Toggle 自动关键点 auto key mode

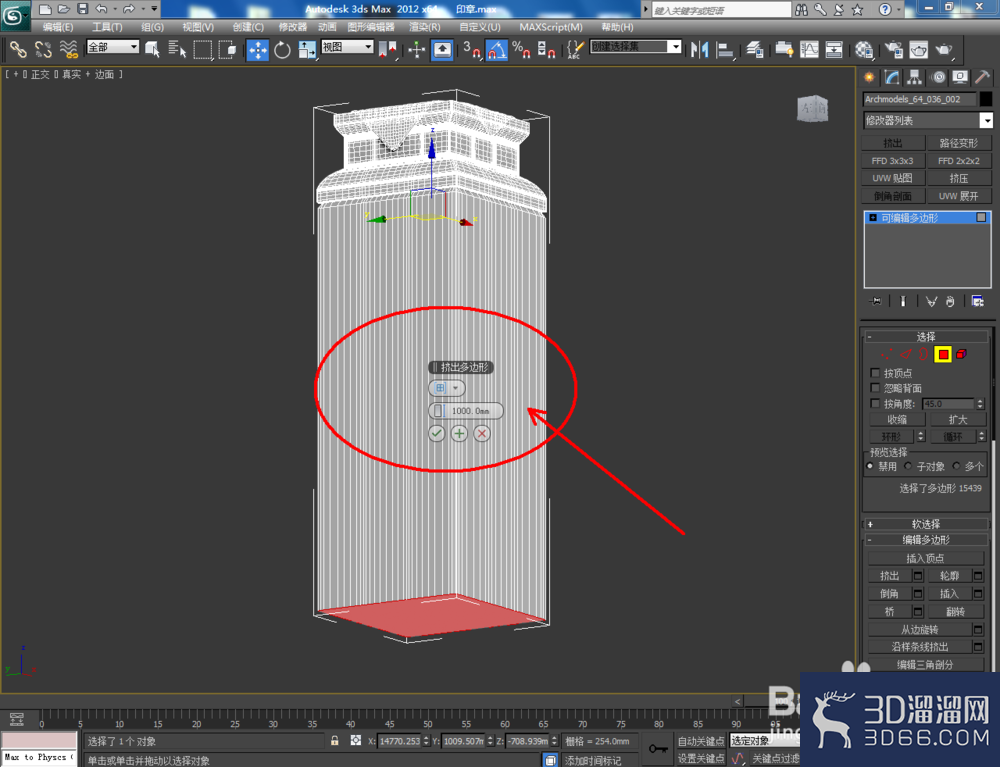700,741
